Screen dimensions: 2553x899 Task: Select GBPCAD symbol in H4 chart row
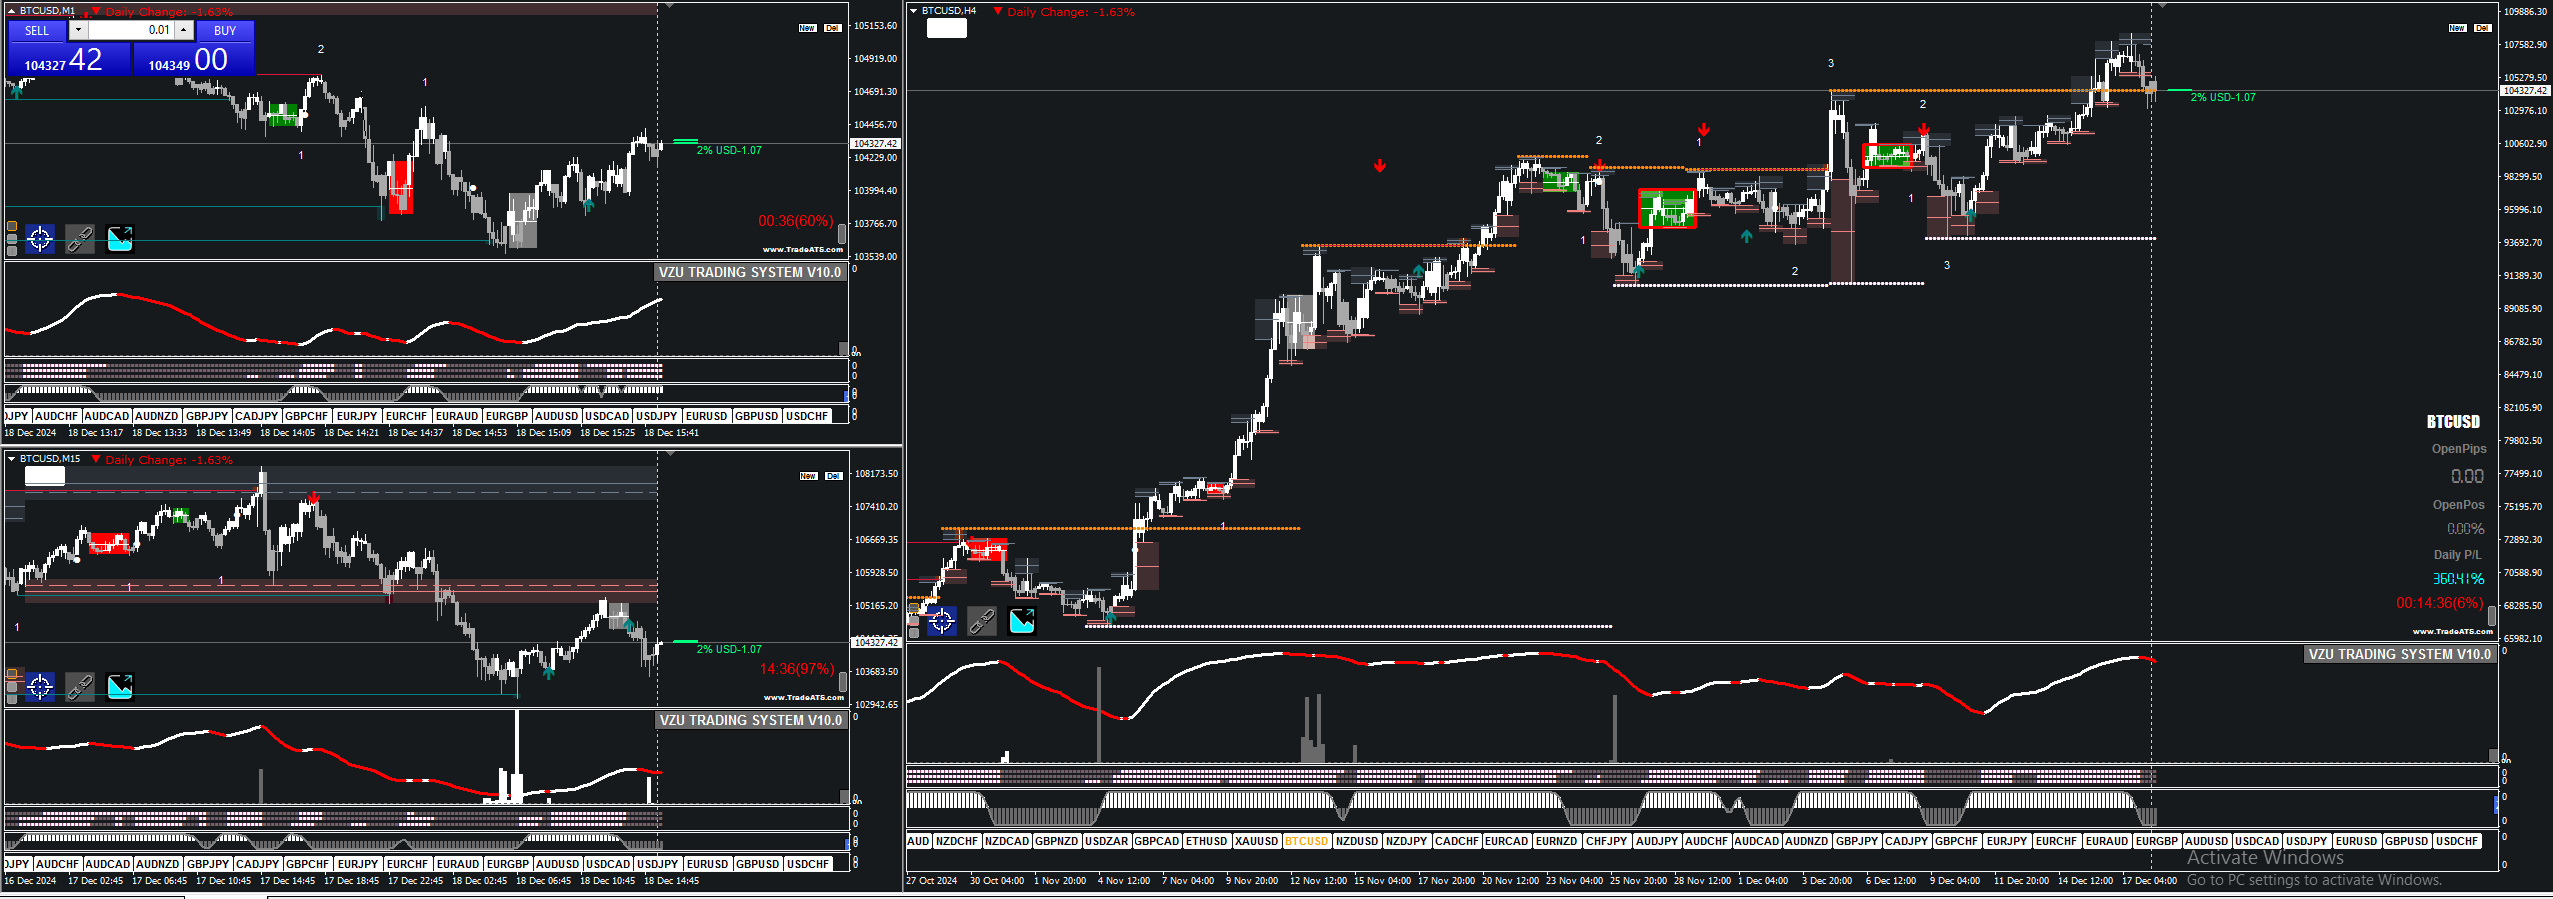(x=1157, y=841)
